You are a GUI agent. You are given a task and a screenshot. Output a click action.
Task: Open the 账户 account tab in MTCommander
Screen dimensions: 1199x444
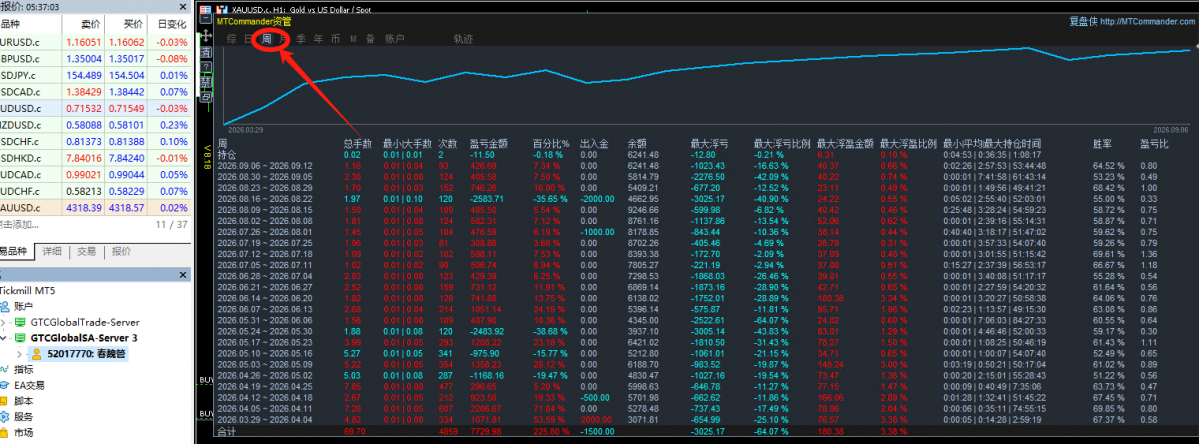click(x=395, y=38)
